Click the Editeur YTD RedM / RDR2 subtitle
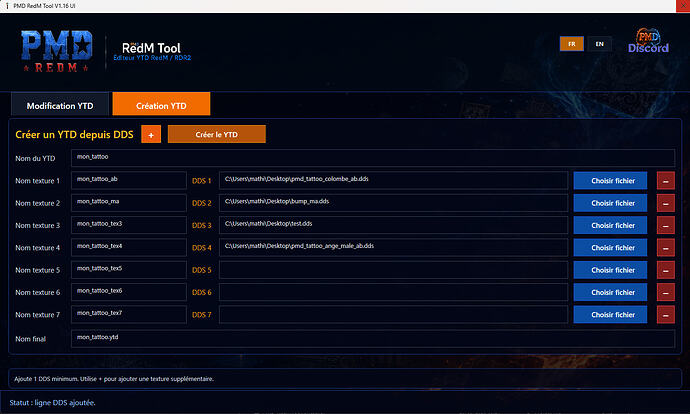 pos(152,58)
